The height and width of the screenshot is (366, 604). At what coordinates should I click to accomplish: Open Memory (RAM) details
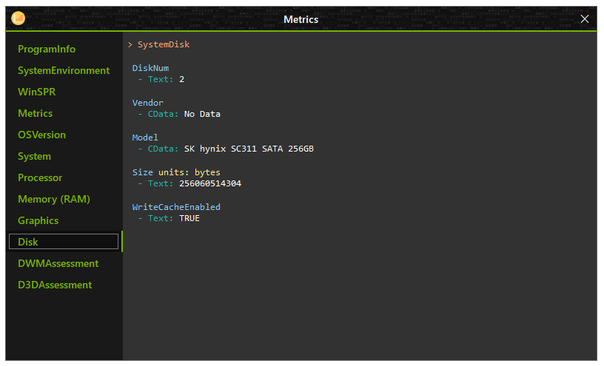click(x=54, y=199)
